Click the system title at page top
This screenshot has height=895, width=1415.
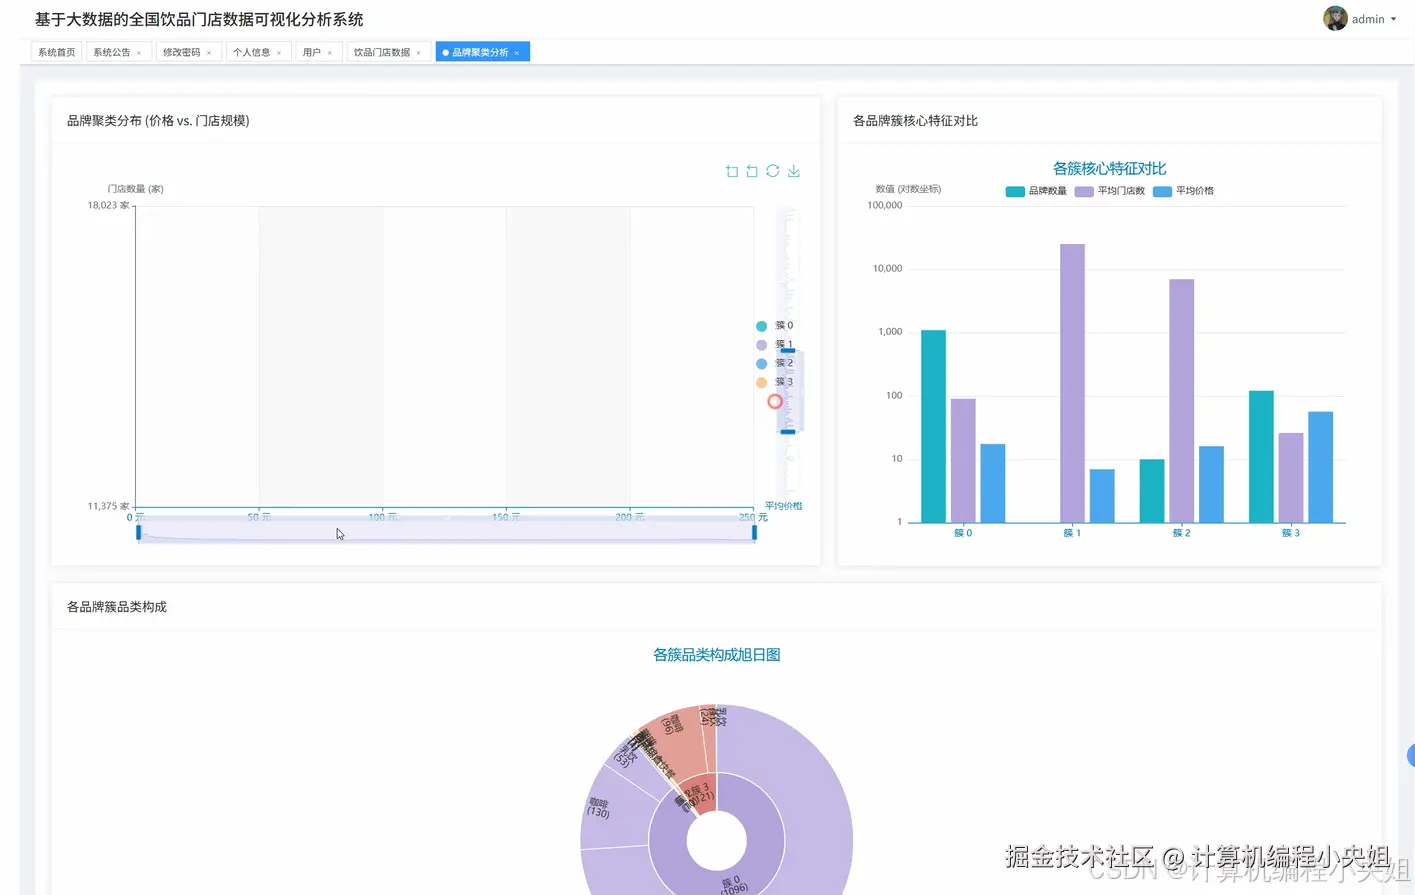pyautogui.click(x=199, y=20)
